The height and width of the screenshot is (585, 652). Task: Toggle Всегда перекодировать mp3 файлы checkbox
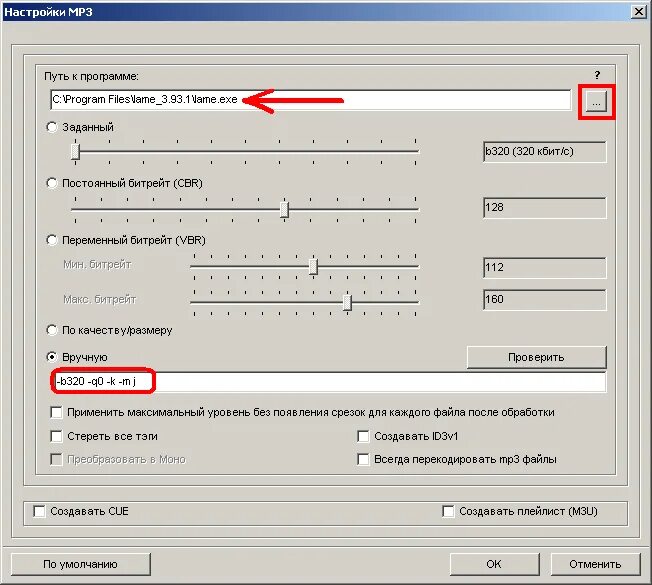[363, 459]
